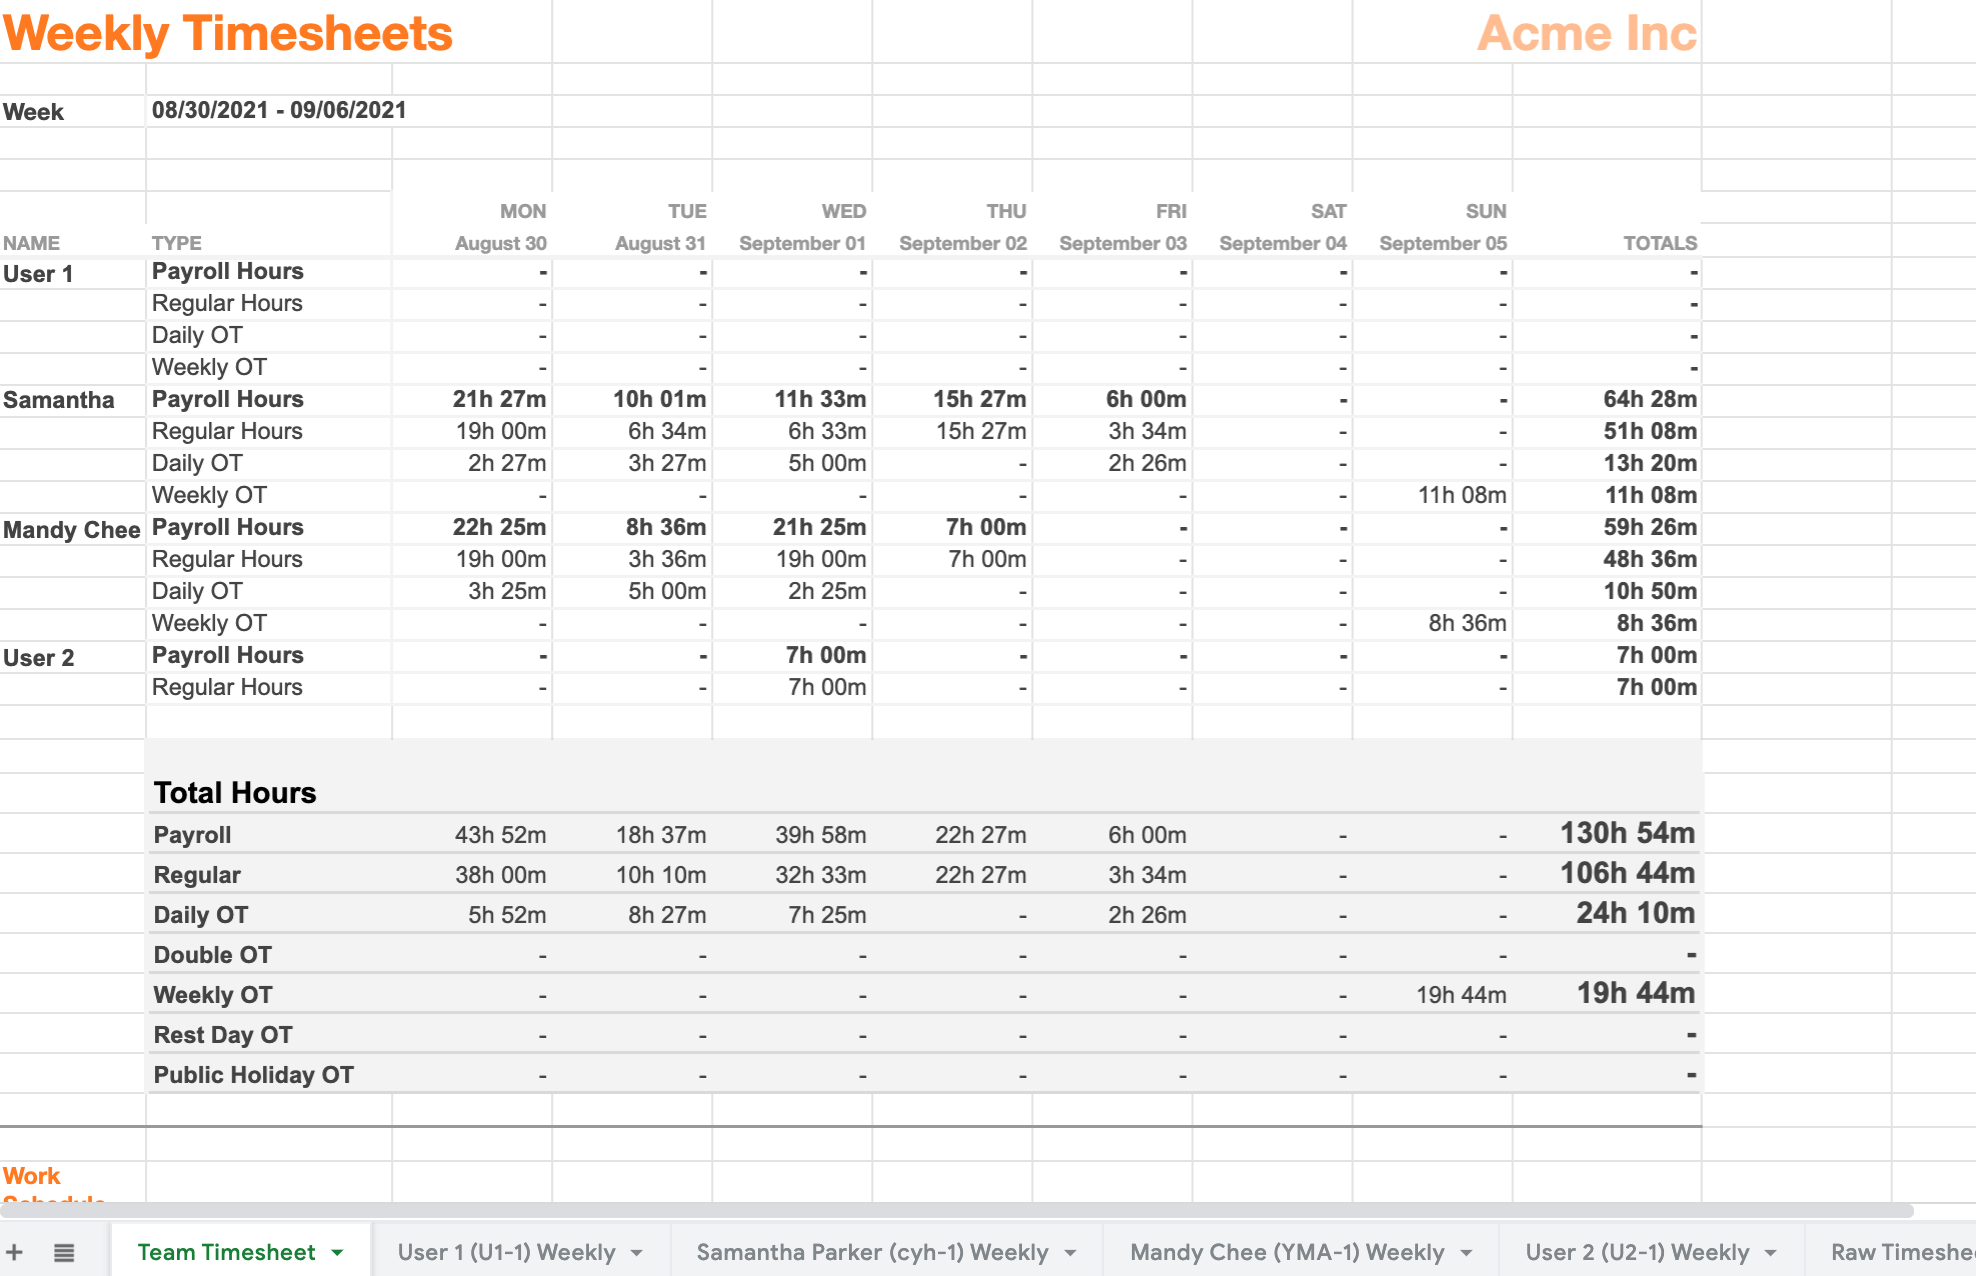Select Samantha's total payroll hours 64h 28m
Screen dimensions: 1976x1276
[1649, 399]
